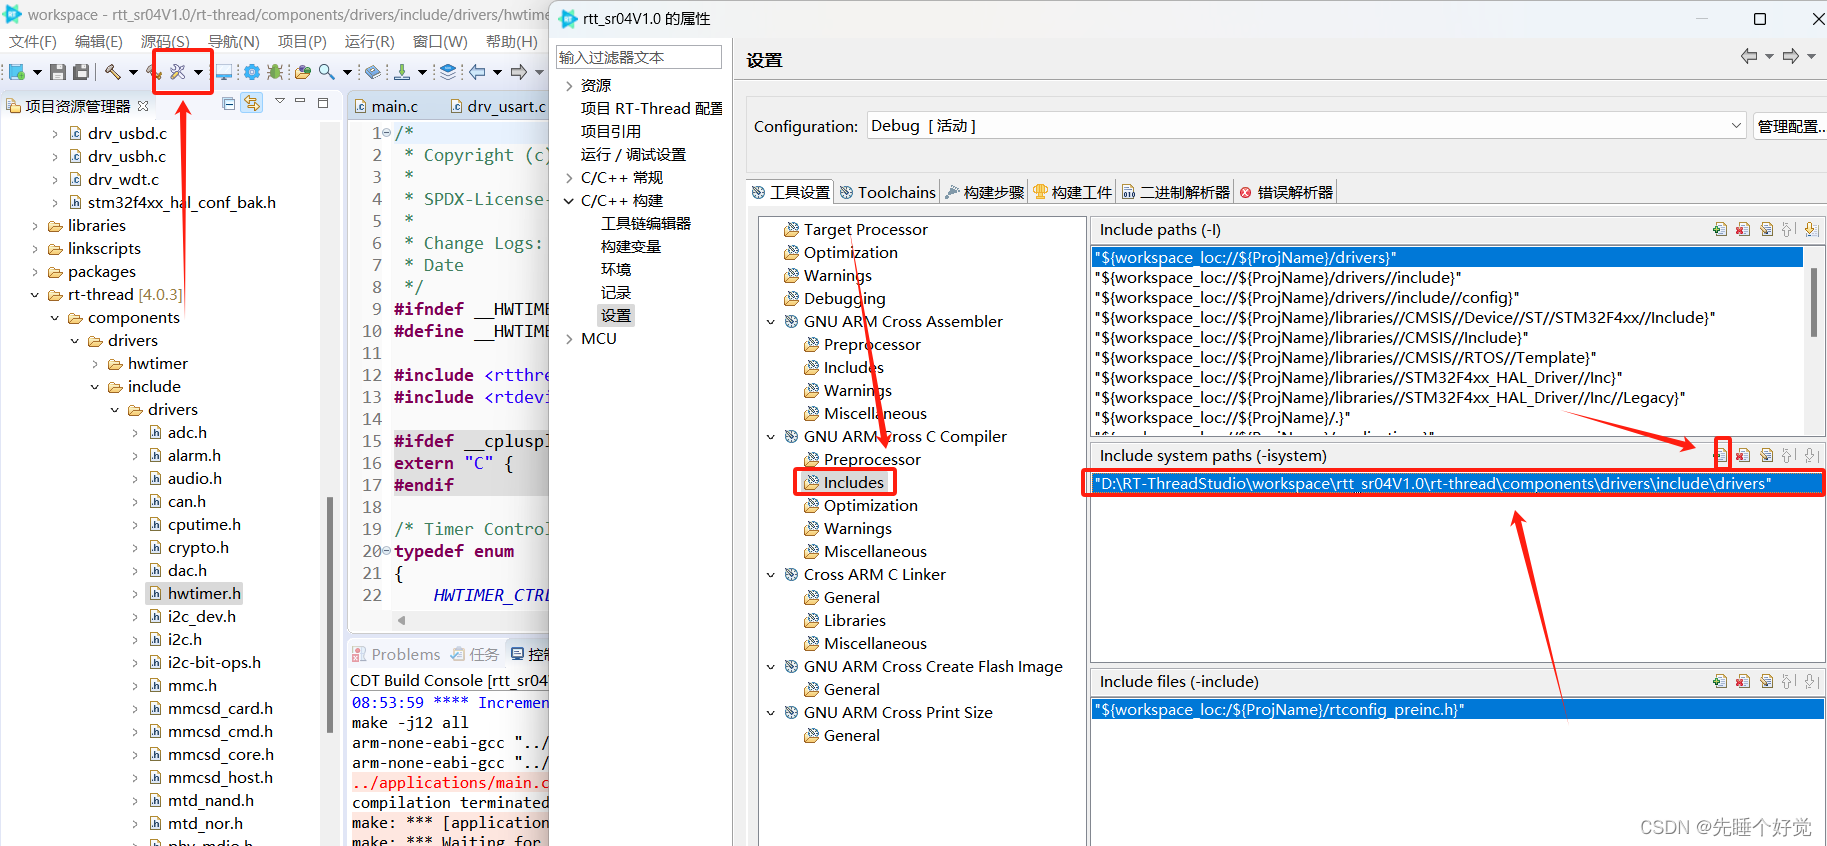Delete entry in Include system paths
The width and height of the screenshot is (1827, 846).
coord(1743,455)
